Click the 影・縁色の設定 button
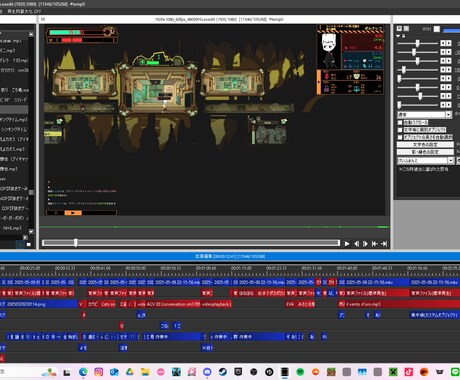The width and height of the screenshot is (460, 380). point(425,152)
